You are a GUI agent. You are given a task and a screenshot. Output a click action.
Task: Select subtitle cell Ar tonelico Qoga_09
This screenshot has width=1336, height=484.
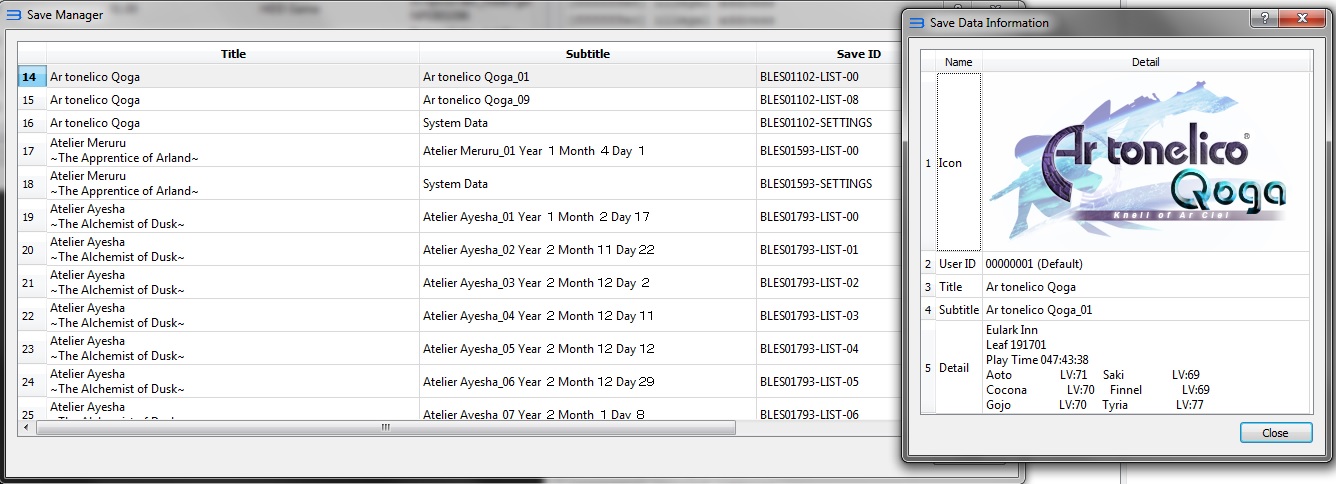coord(587,100)
